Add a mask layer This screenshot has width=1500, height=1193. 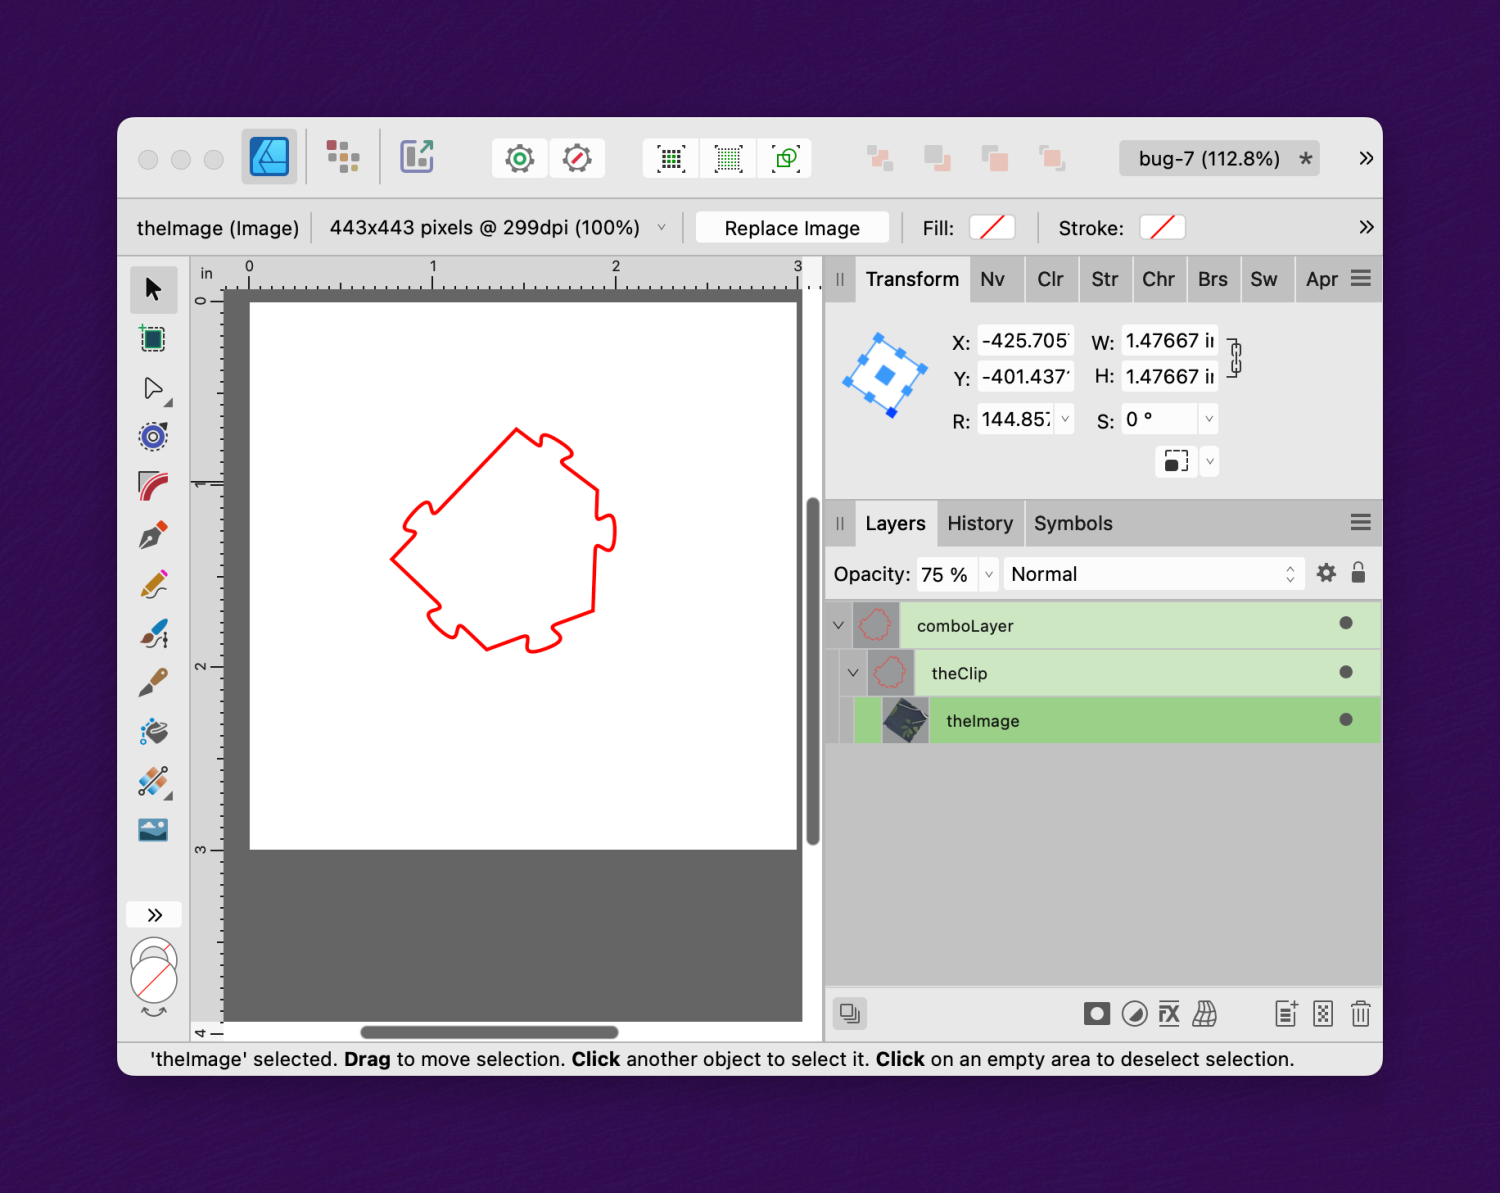1096,1014
